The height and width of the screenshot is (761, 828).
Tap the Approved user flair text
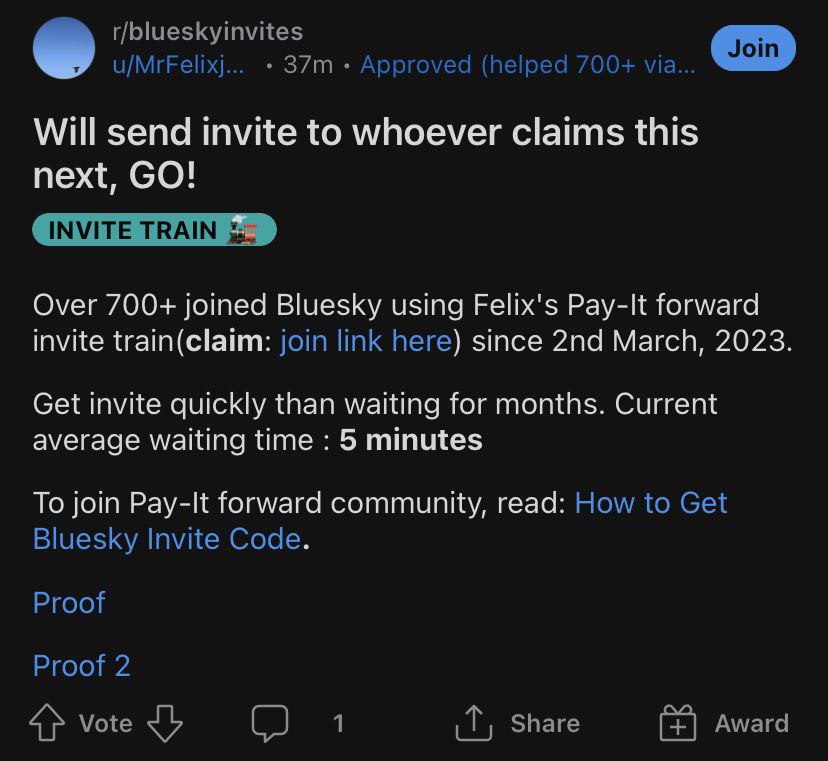526,65
